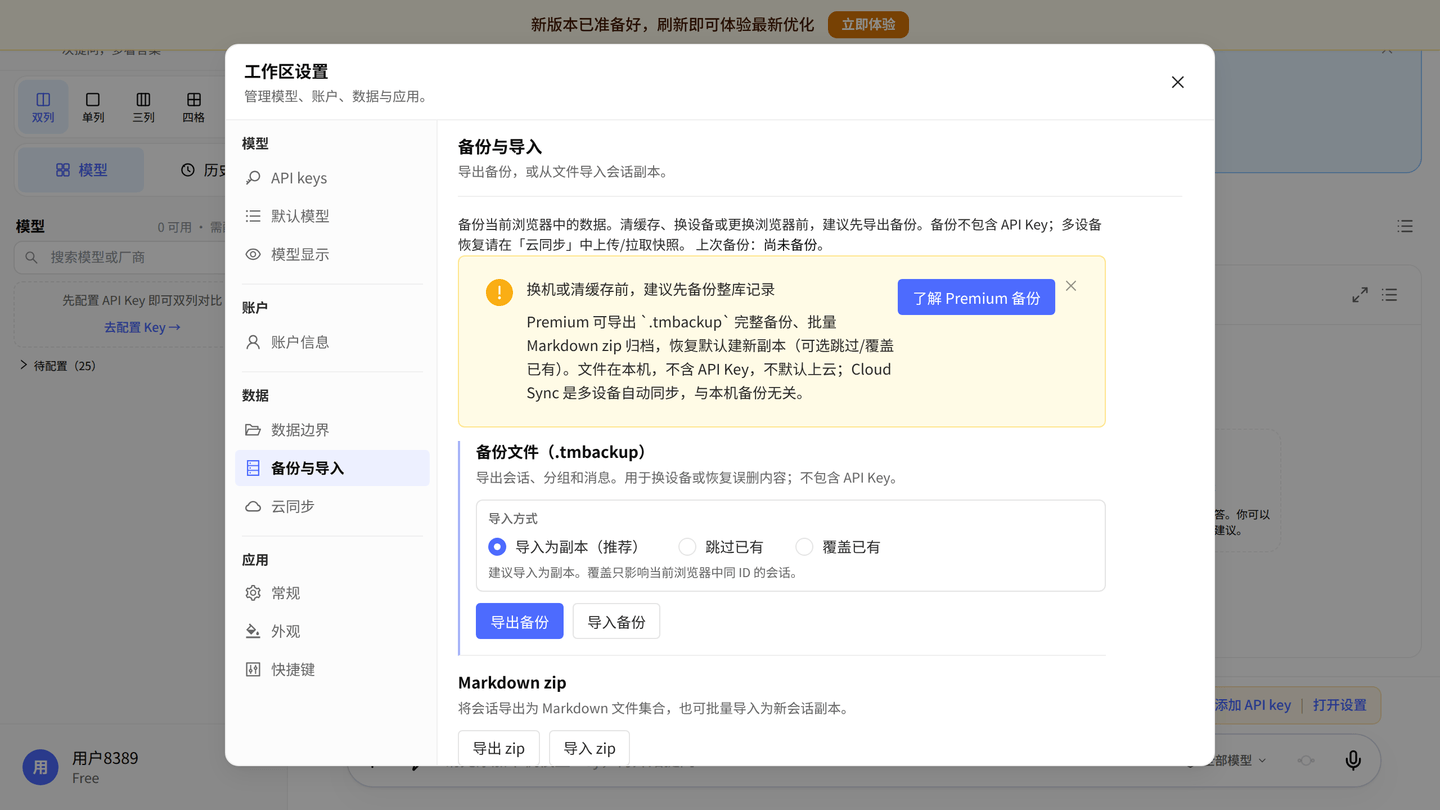This screenshot has height=810, width=1440.
Task: Click the Markdown zip heading
Action: 512,682
